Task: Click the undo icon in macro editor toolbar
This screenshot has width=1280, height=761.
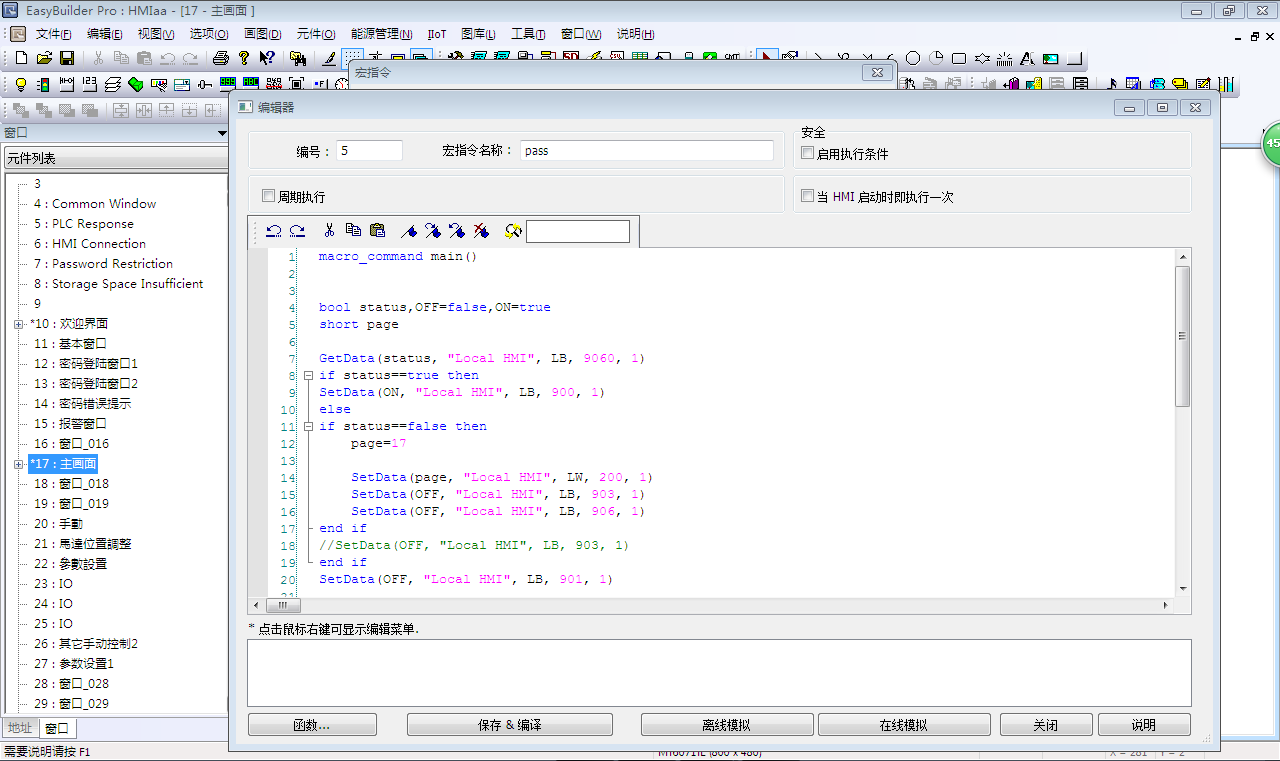Action: click(x=273, y=231)
